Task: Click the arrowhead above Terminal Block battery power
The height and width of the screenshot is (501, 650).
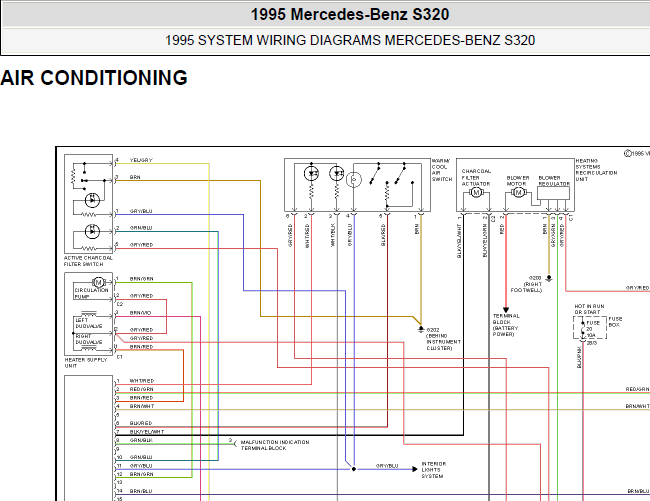Action: click(506, 310)
